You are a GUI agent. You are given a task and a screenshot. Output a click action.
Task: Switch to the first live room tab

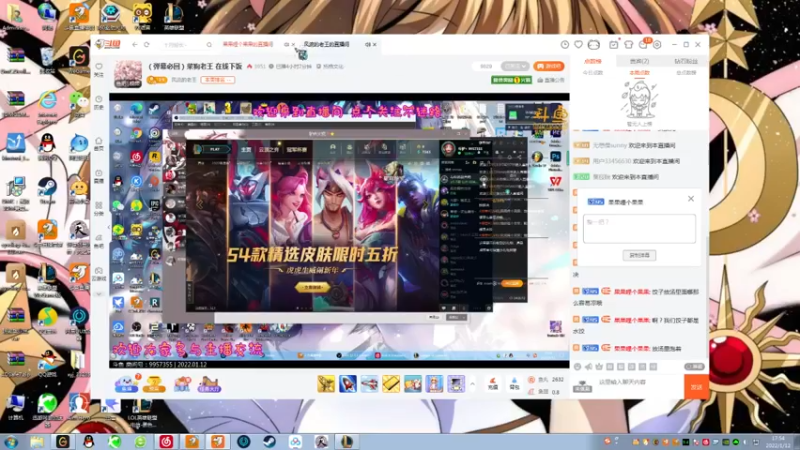[248, 45]
